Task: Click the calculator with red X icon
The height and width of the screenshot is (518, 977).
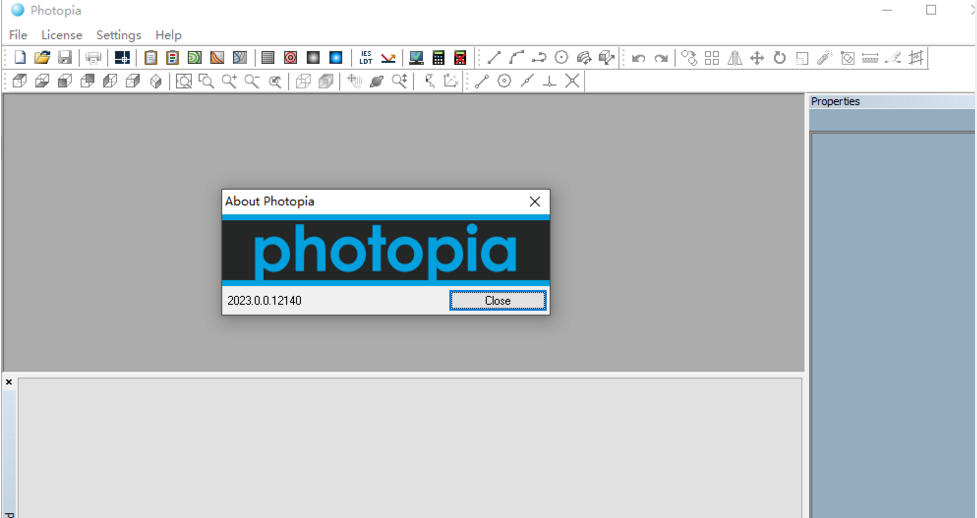Action: [460, 58]
